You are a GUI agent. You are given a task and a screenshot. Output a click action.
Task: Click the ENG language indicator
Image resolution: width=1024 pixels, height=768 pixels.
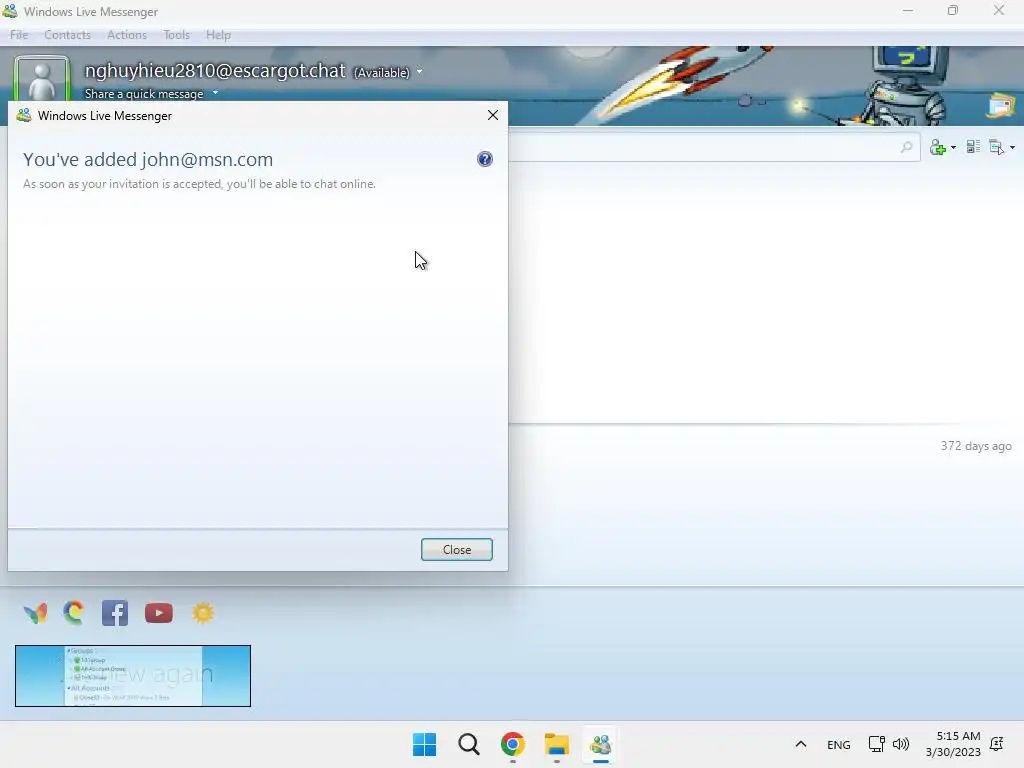(x=839, y=744)
